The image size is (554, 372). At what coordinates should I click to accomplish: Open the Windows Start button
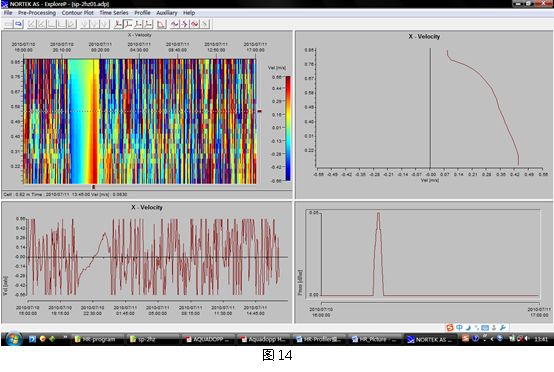pos(13,339)
